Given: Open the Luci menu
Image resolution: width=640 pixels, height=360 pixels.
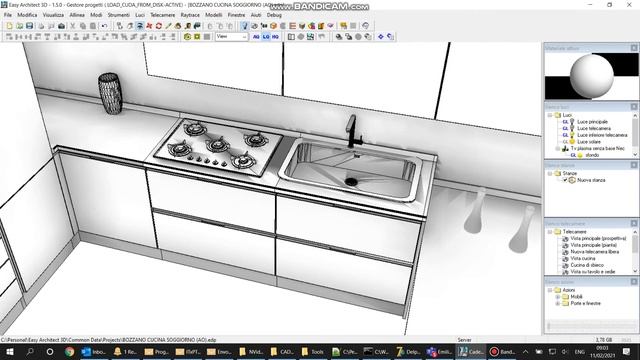Looking at the screenshot, I should tap(140, 15).
